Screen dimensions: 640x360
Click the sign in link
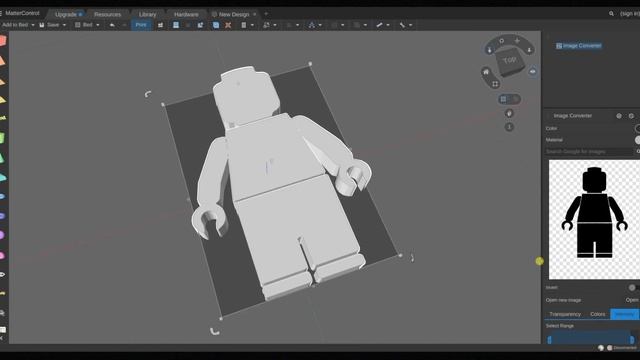pos(630,13)
